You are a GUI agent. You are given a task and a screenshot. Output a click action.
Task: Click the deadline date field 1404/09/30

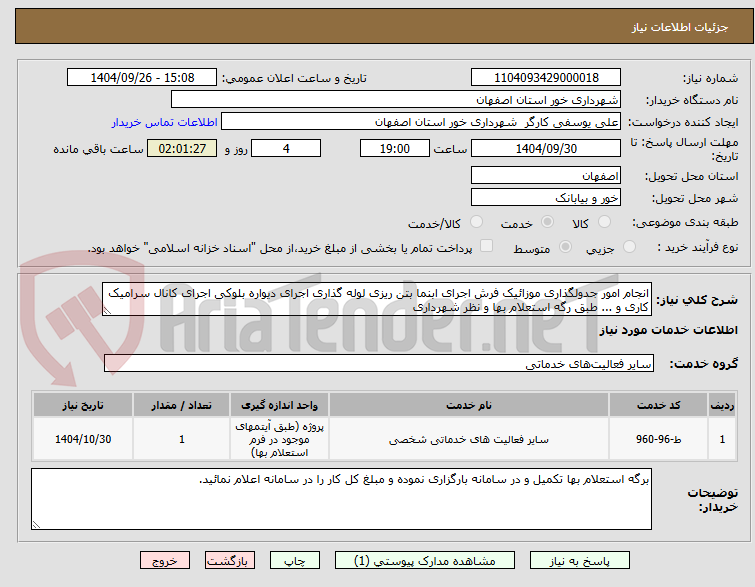pos(546,148)
